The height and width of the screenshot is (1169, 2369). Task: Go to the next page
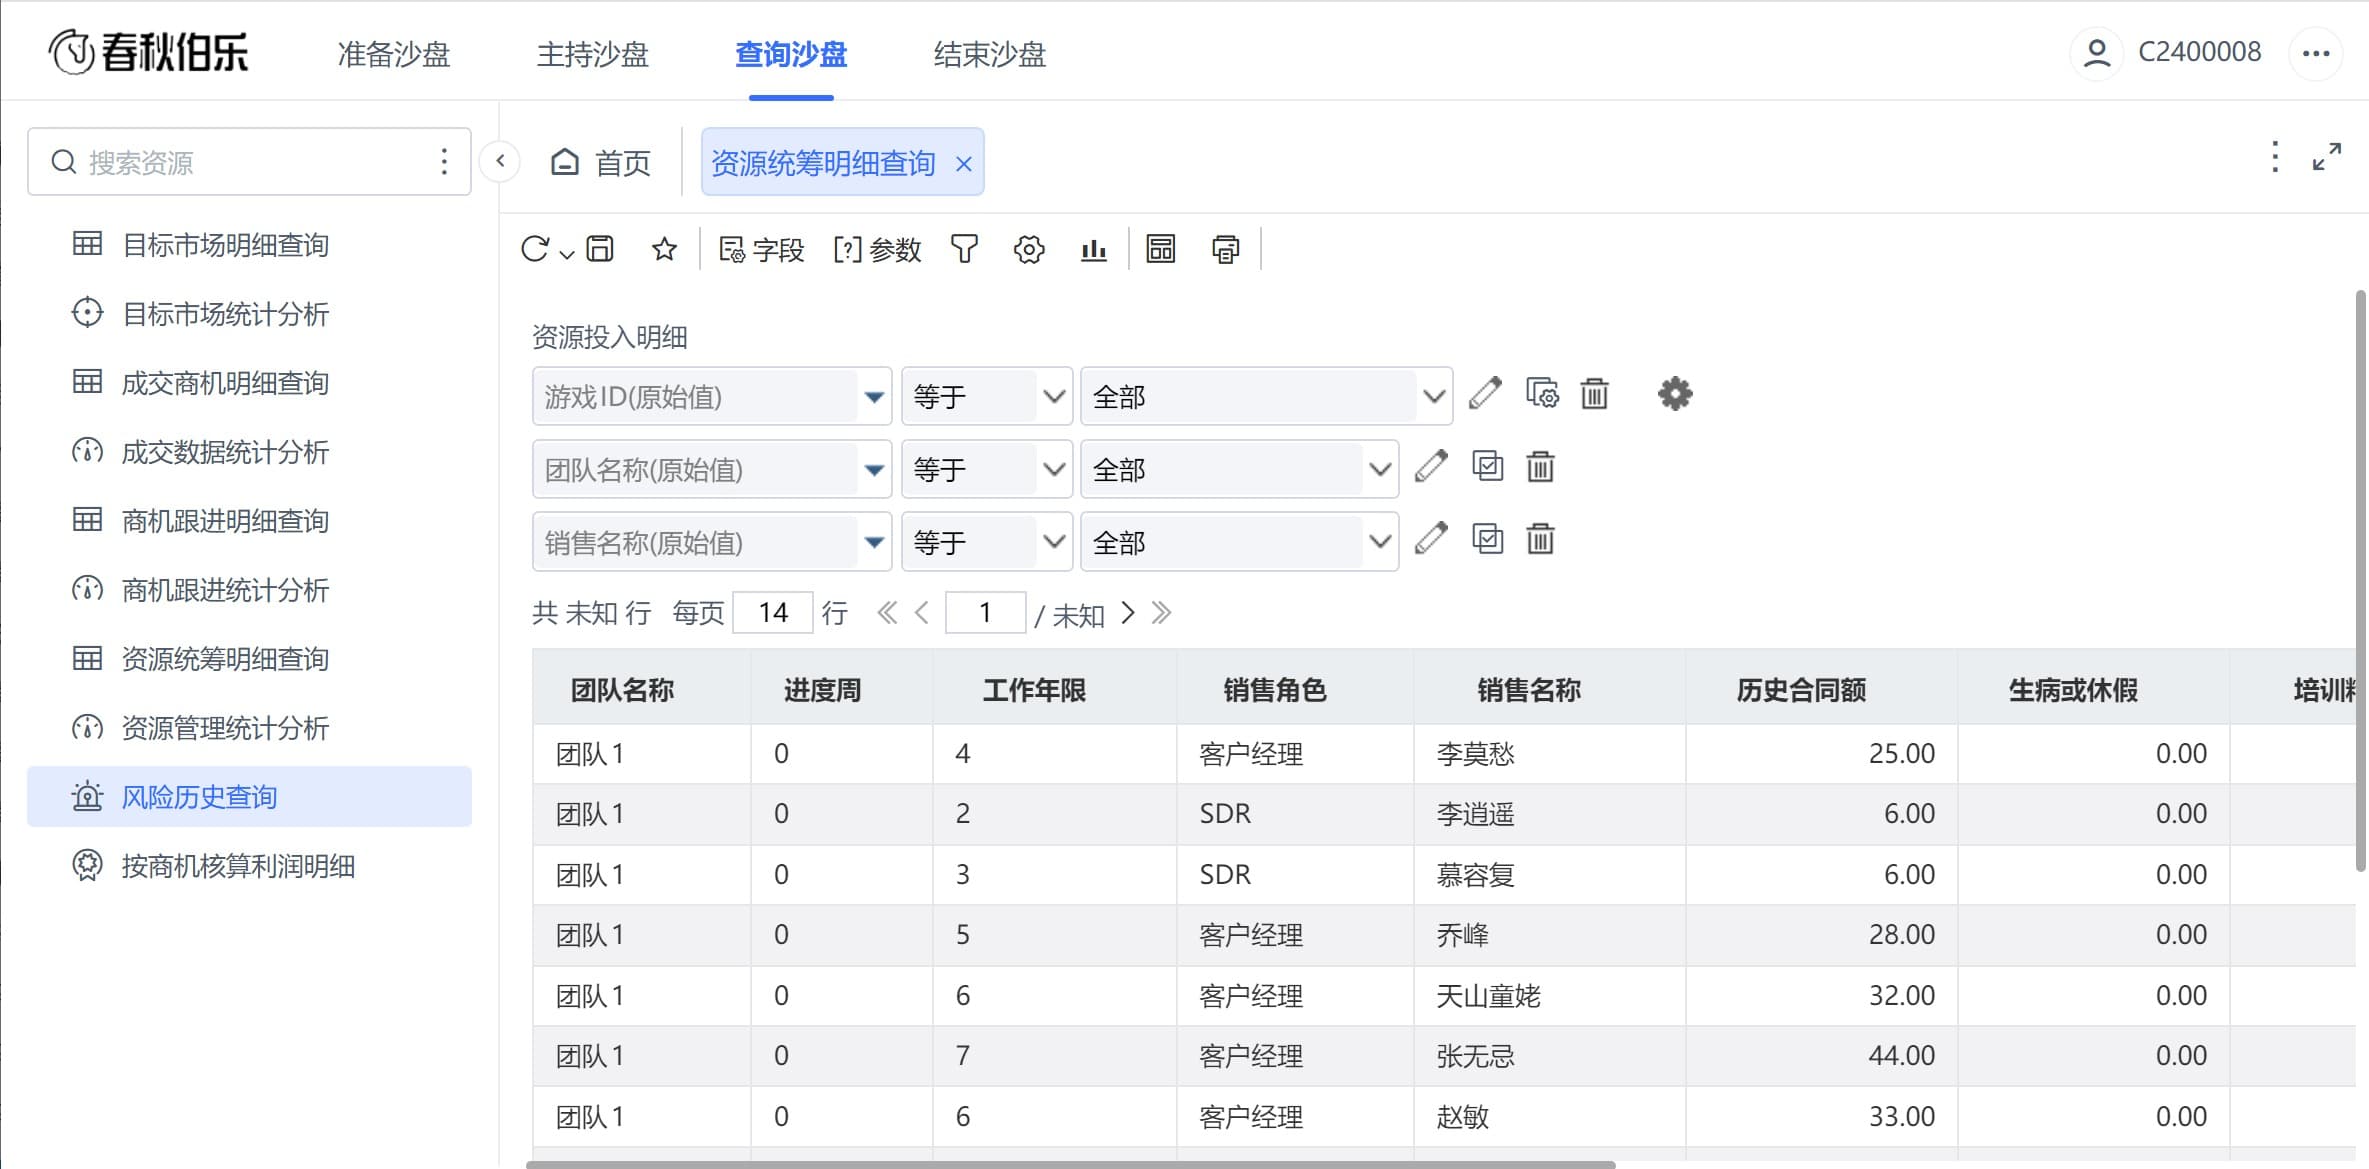[x=1128, y=613]
